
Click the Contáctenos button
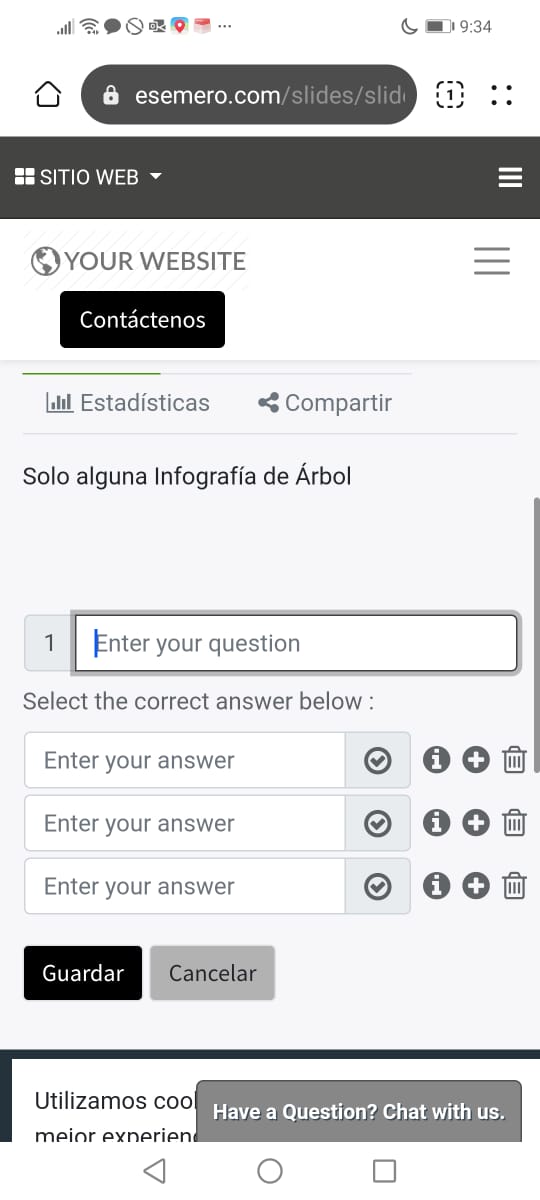click(142, 320)
